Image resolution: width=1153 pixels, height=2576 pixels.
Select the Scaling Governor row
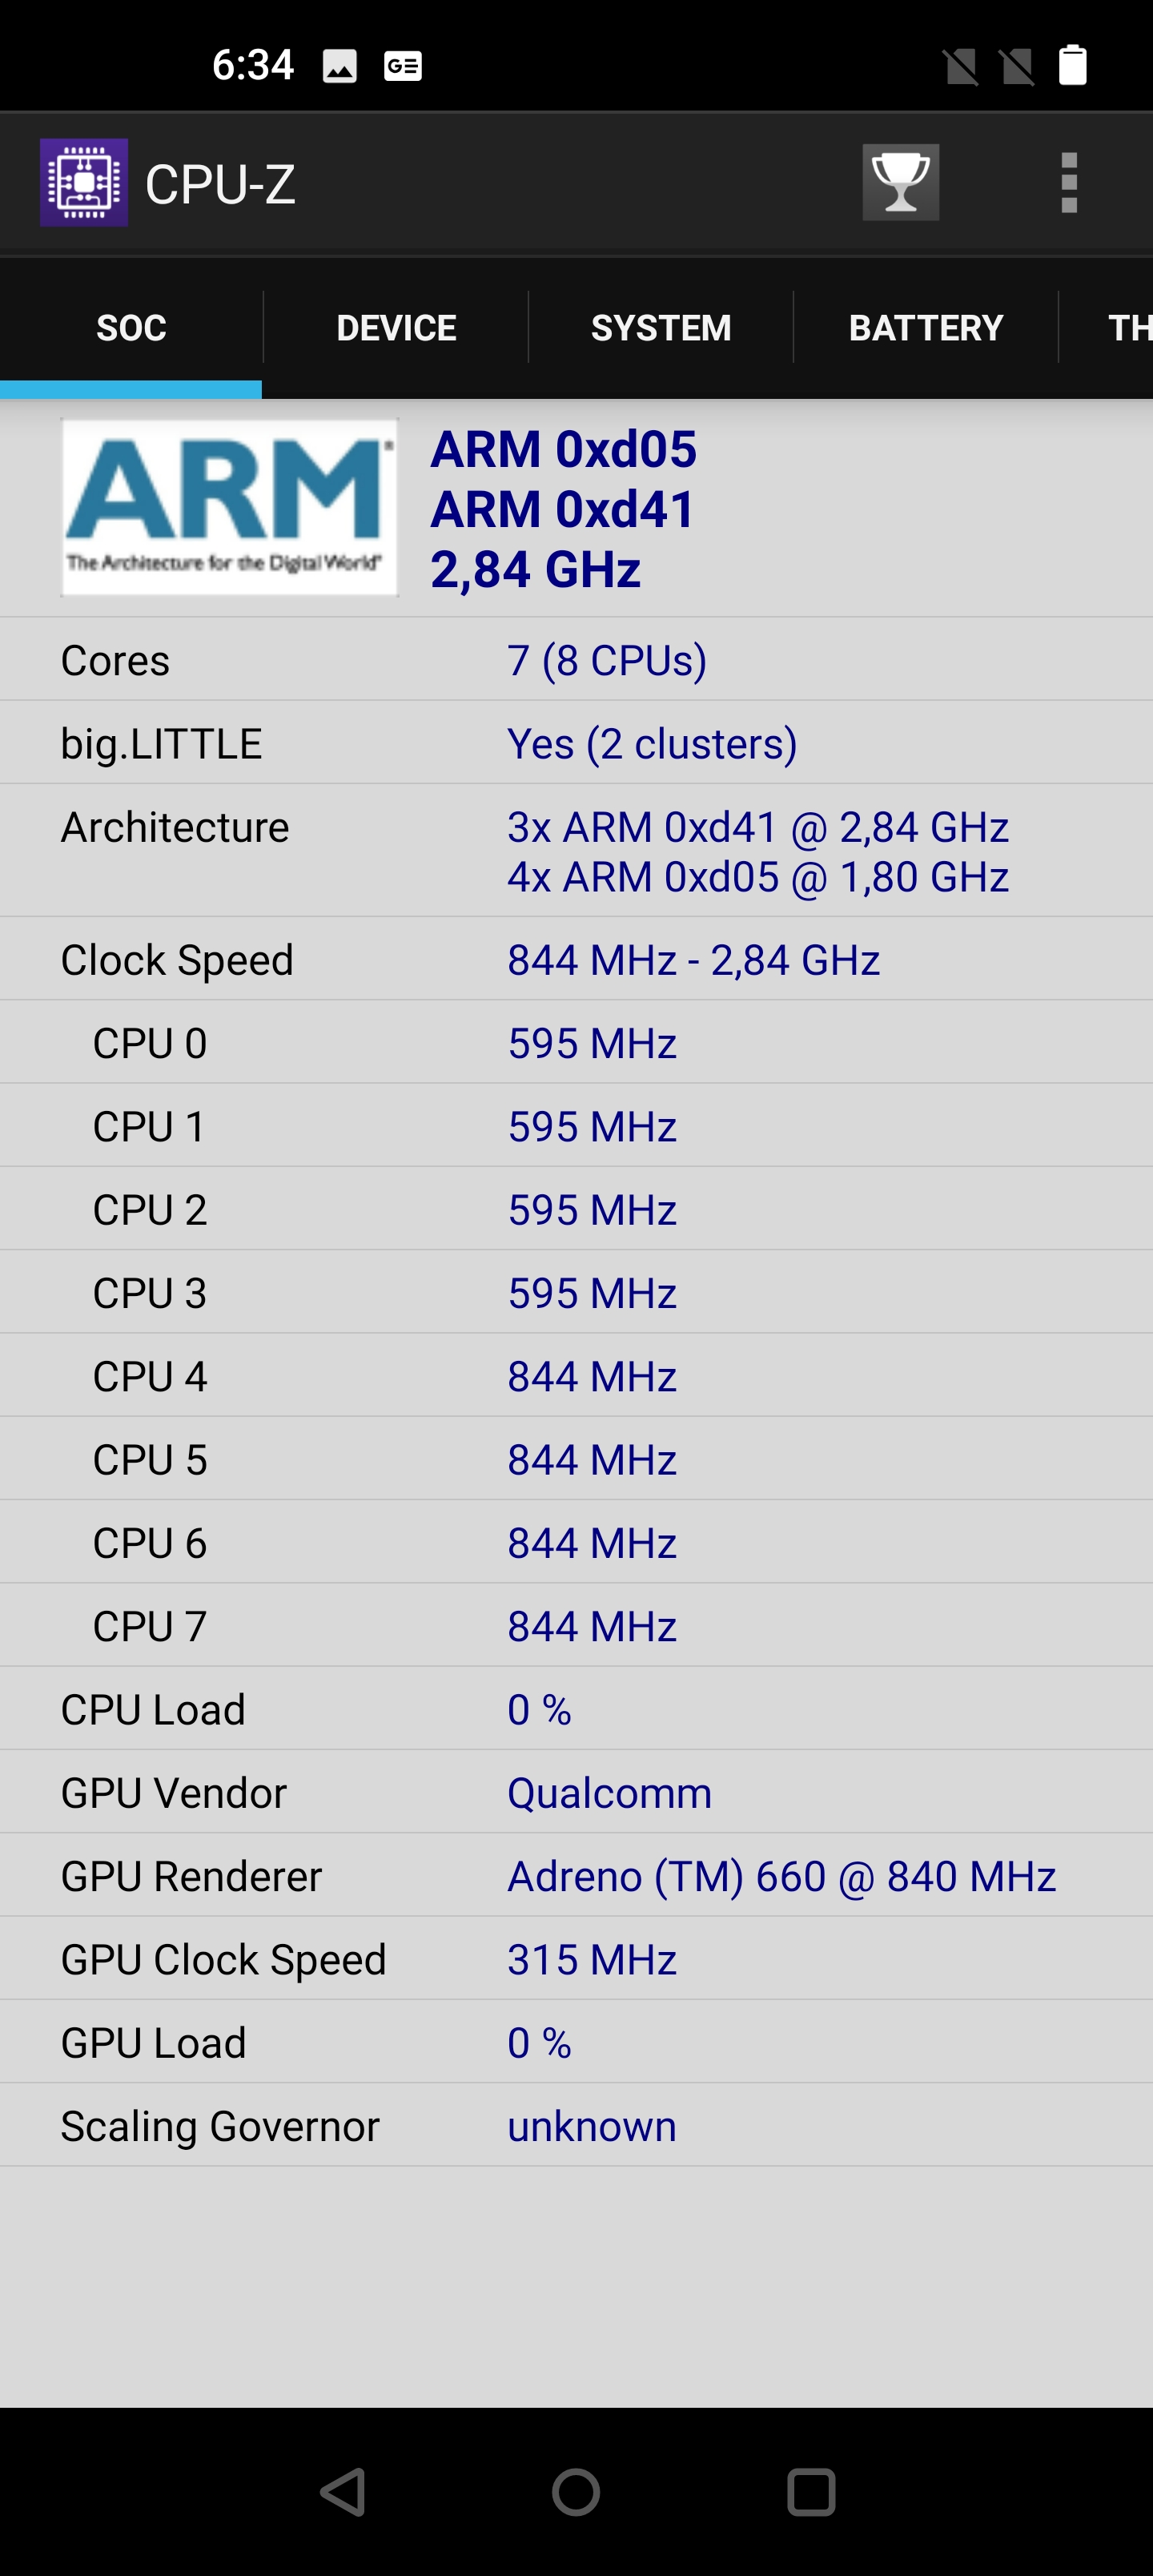[576, 2126]
